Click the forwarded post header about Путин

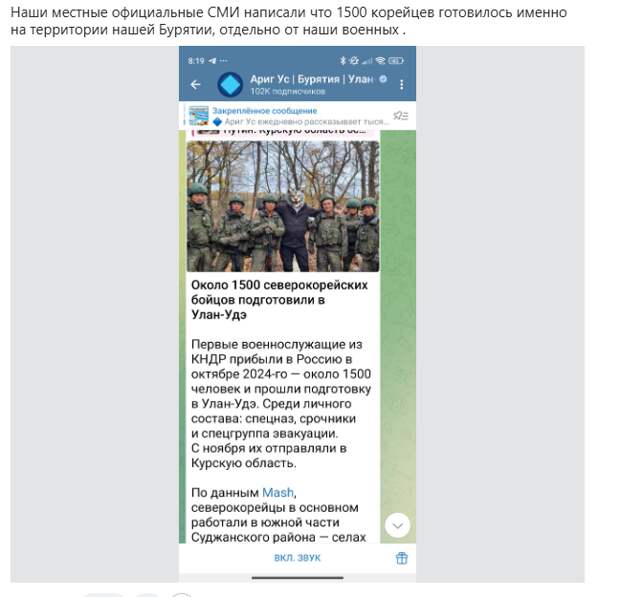[283, 132]
